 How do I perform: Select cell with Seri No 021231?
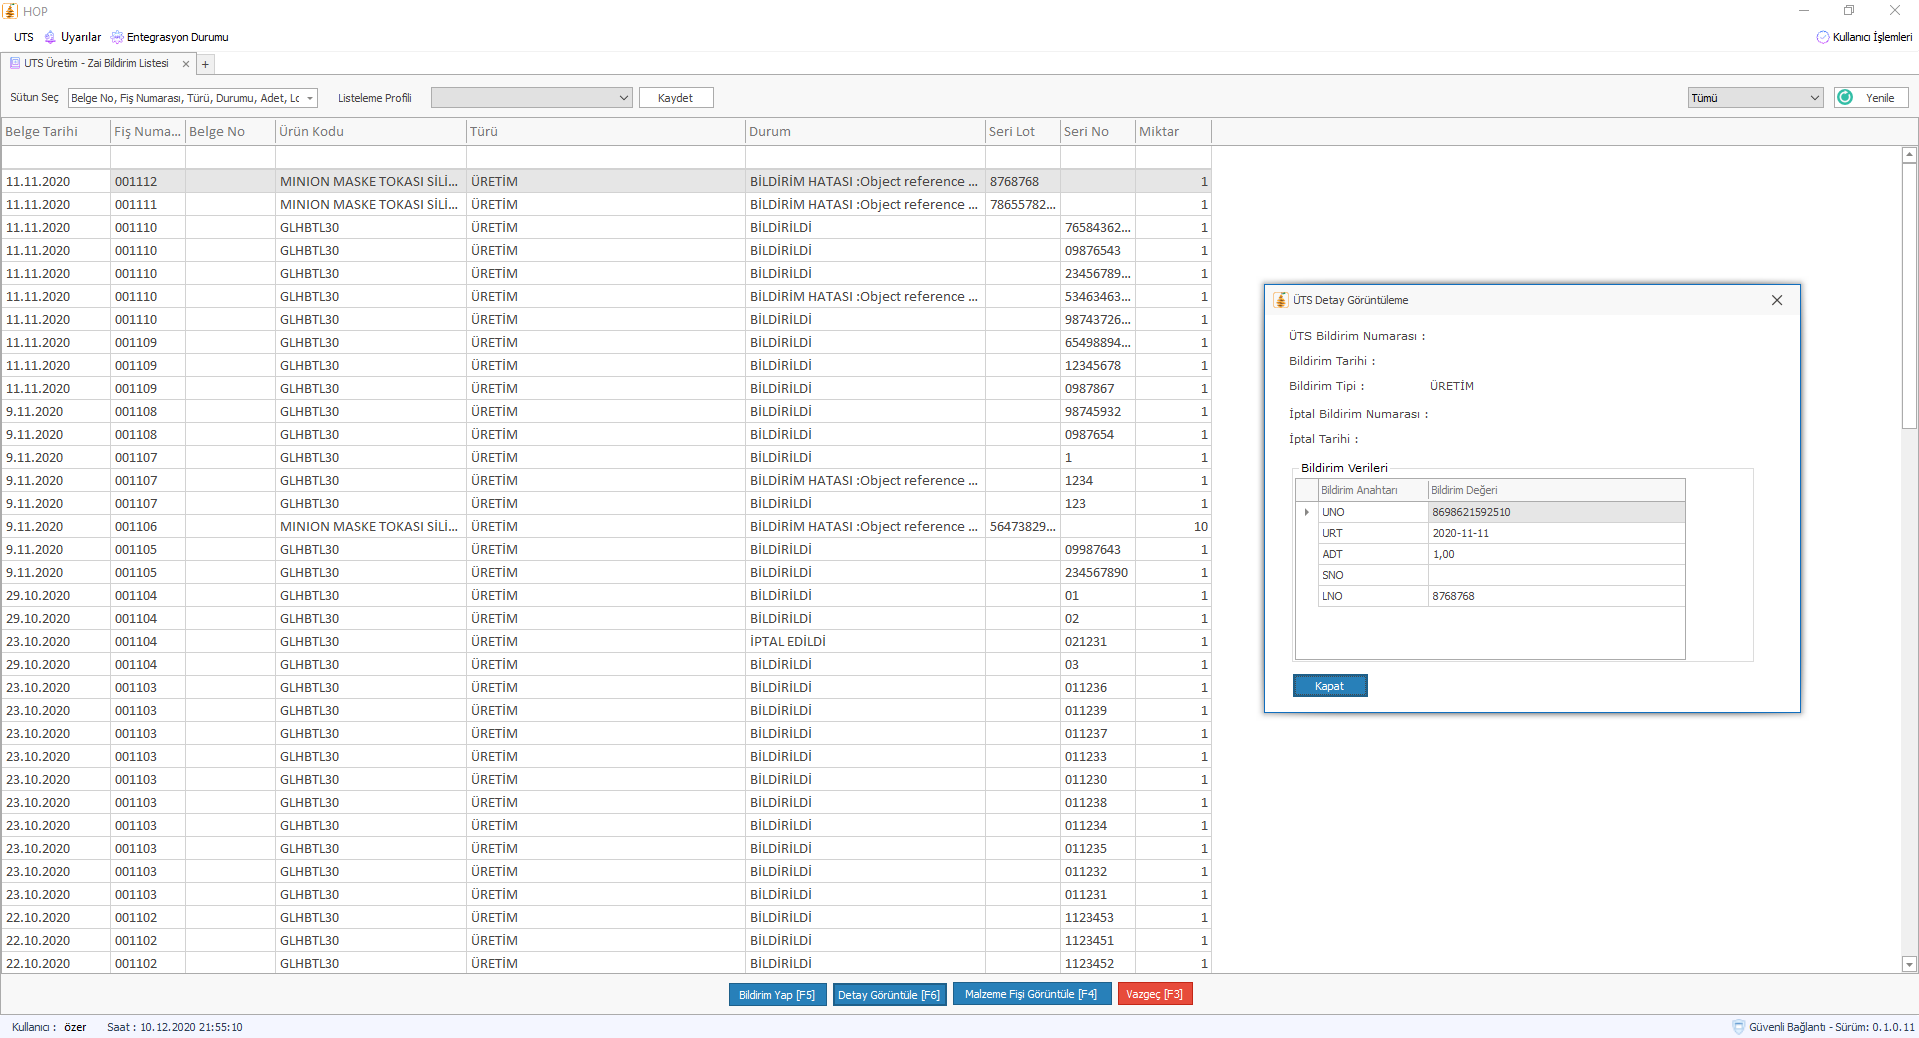click(1097, 641)
